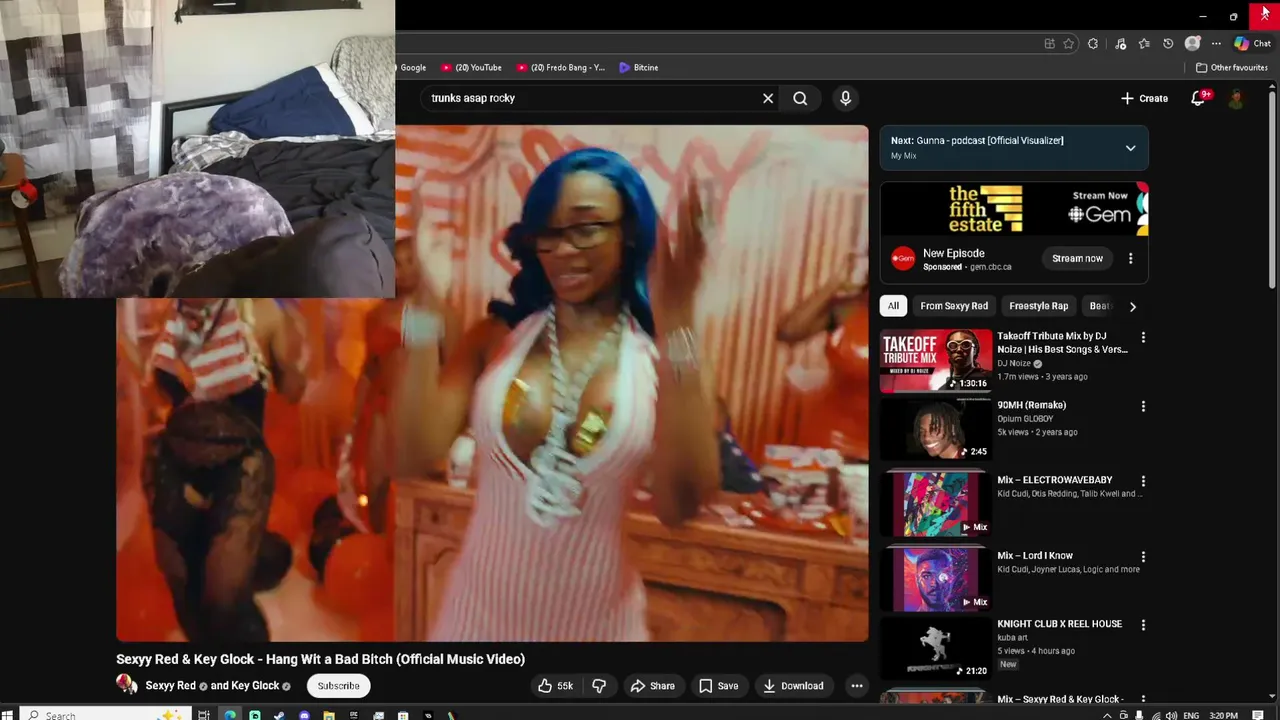Open Task View on the taskbar
Screen dimensions: 1280x720
coord(204,715)
